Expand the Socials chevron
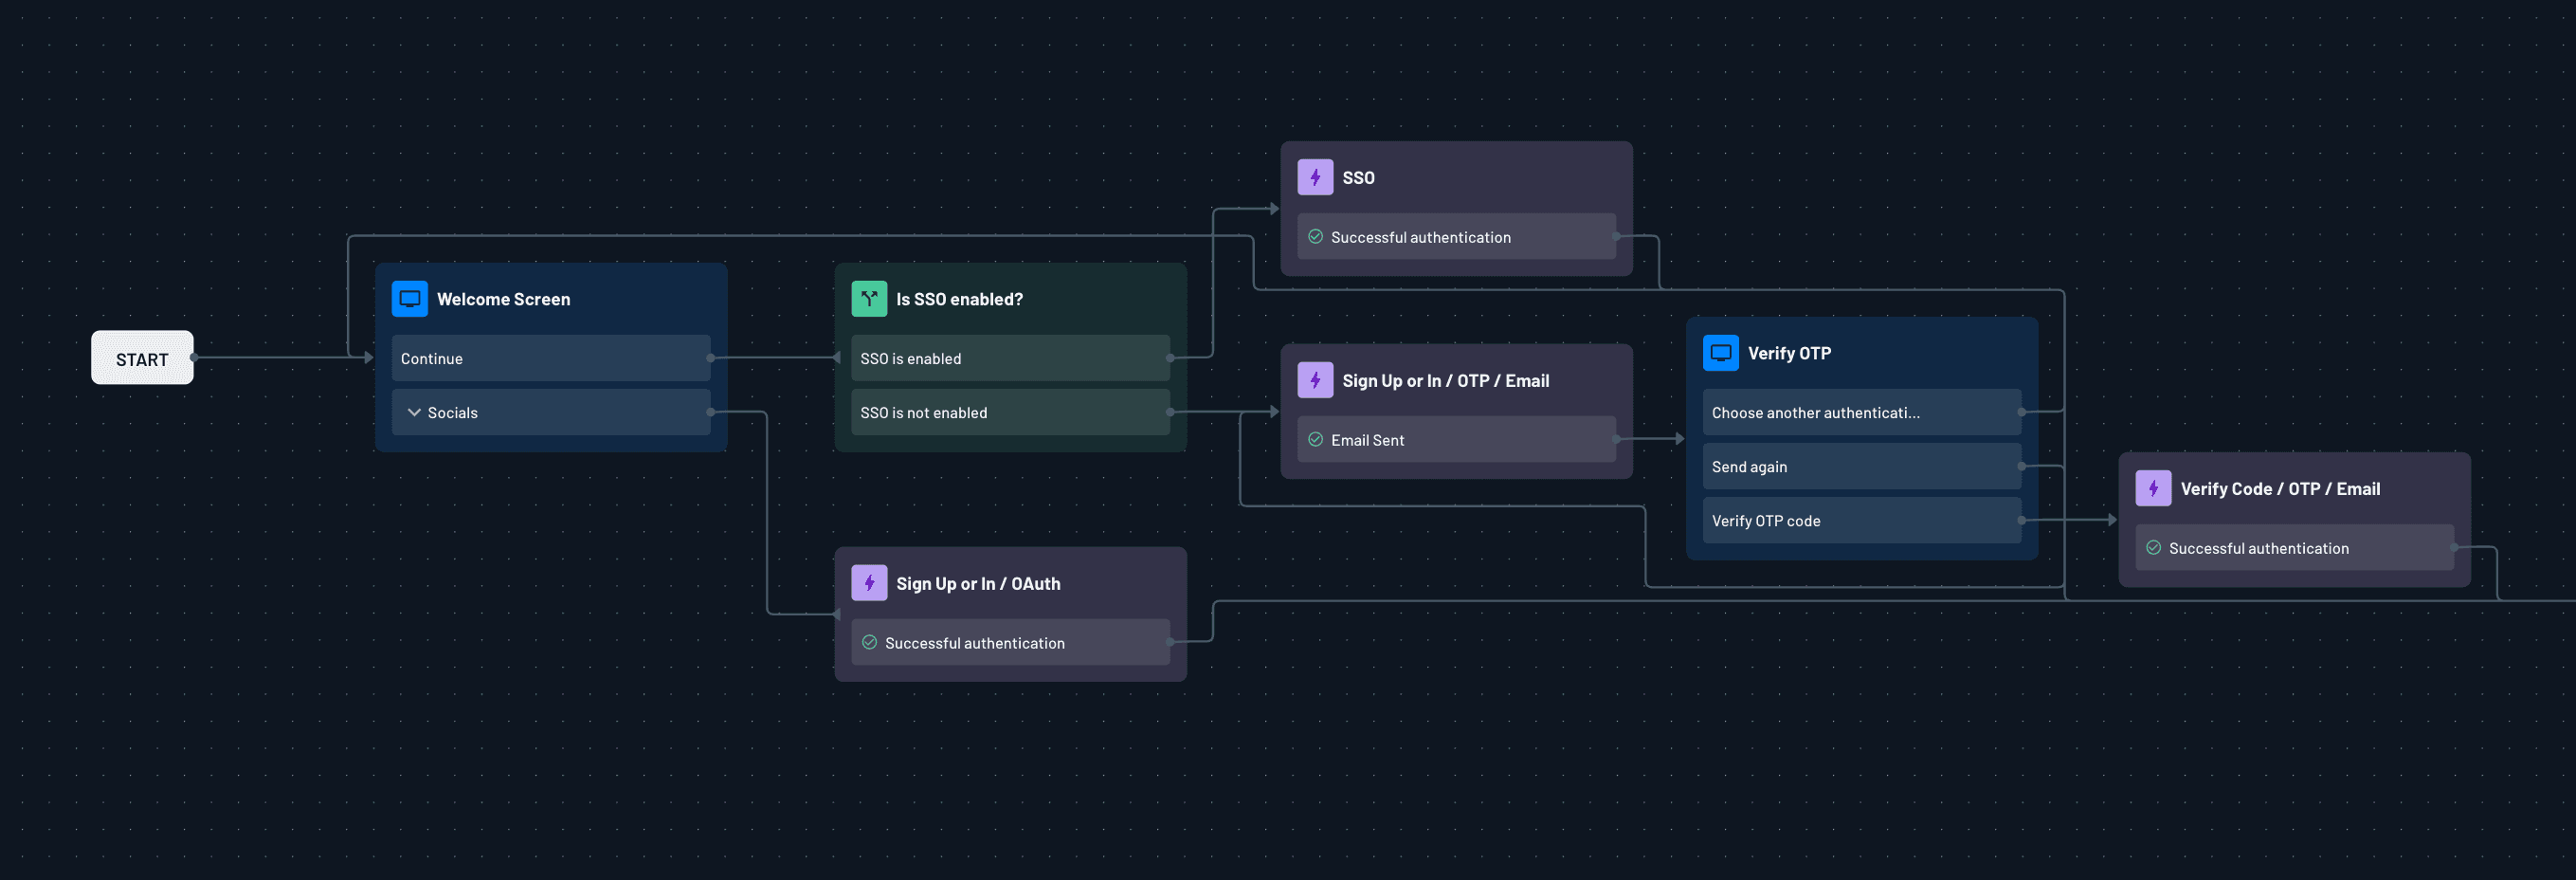Screen dimensions: 2576x880 [x=414, y=412]
